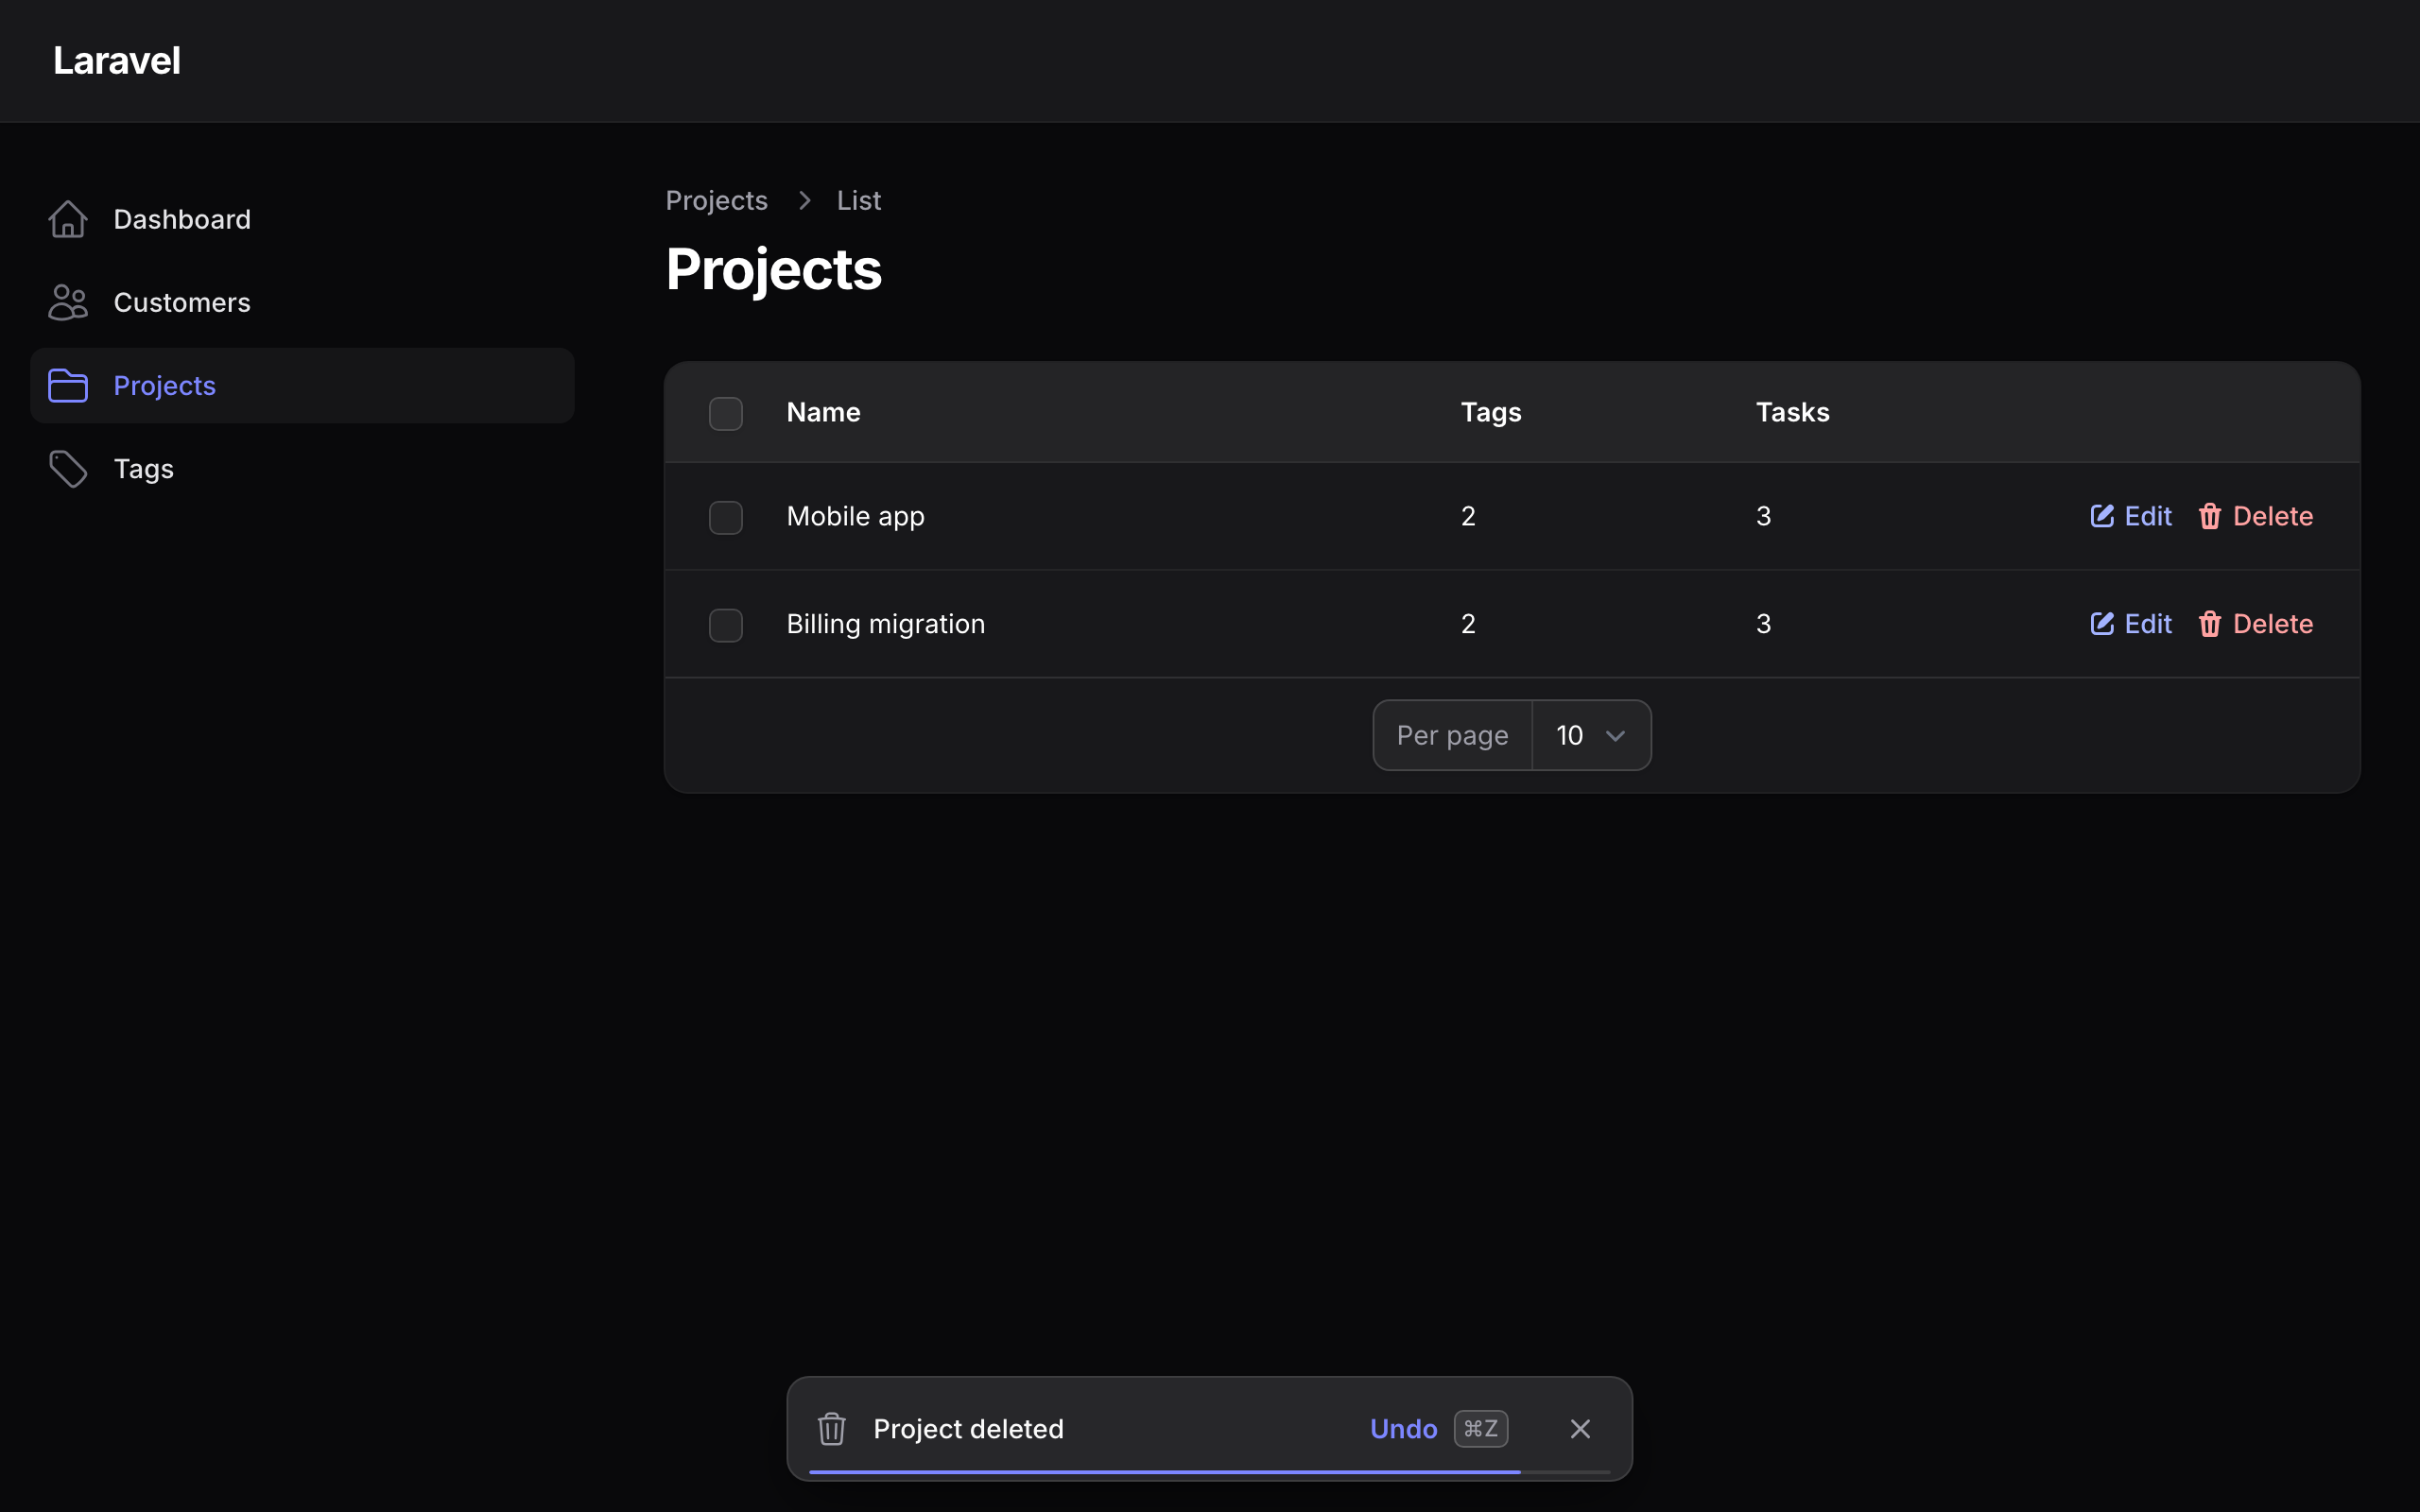Click the Tags column header
The height and width of the screenshot is (1512, 2420).
(1491, 412)
